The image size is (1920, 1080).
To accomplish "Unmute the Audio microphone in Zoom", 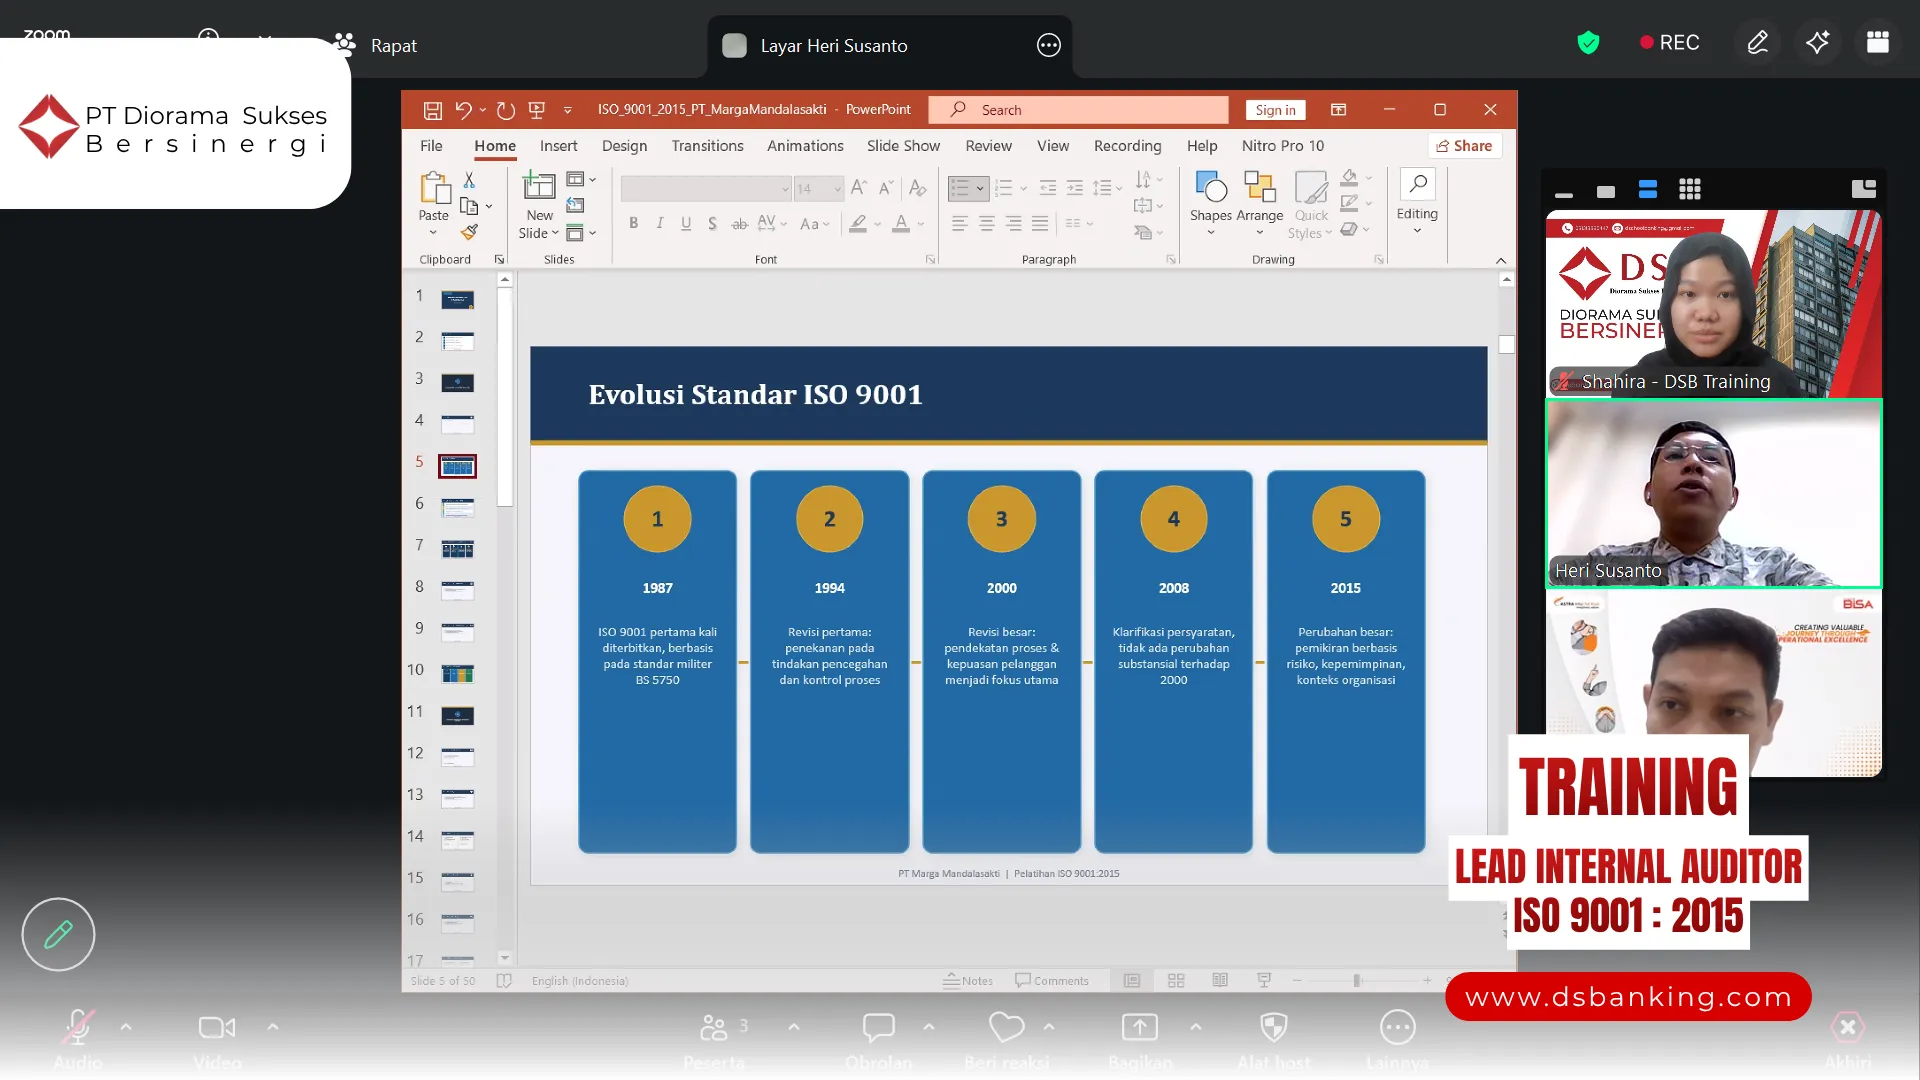I will point(77,1027).
